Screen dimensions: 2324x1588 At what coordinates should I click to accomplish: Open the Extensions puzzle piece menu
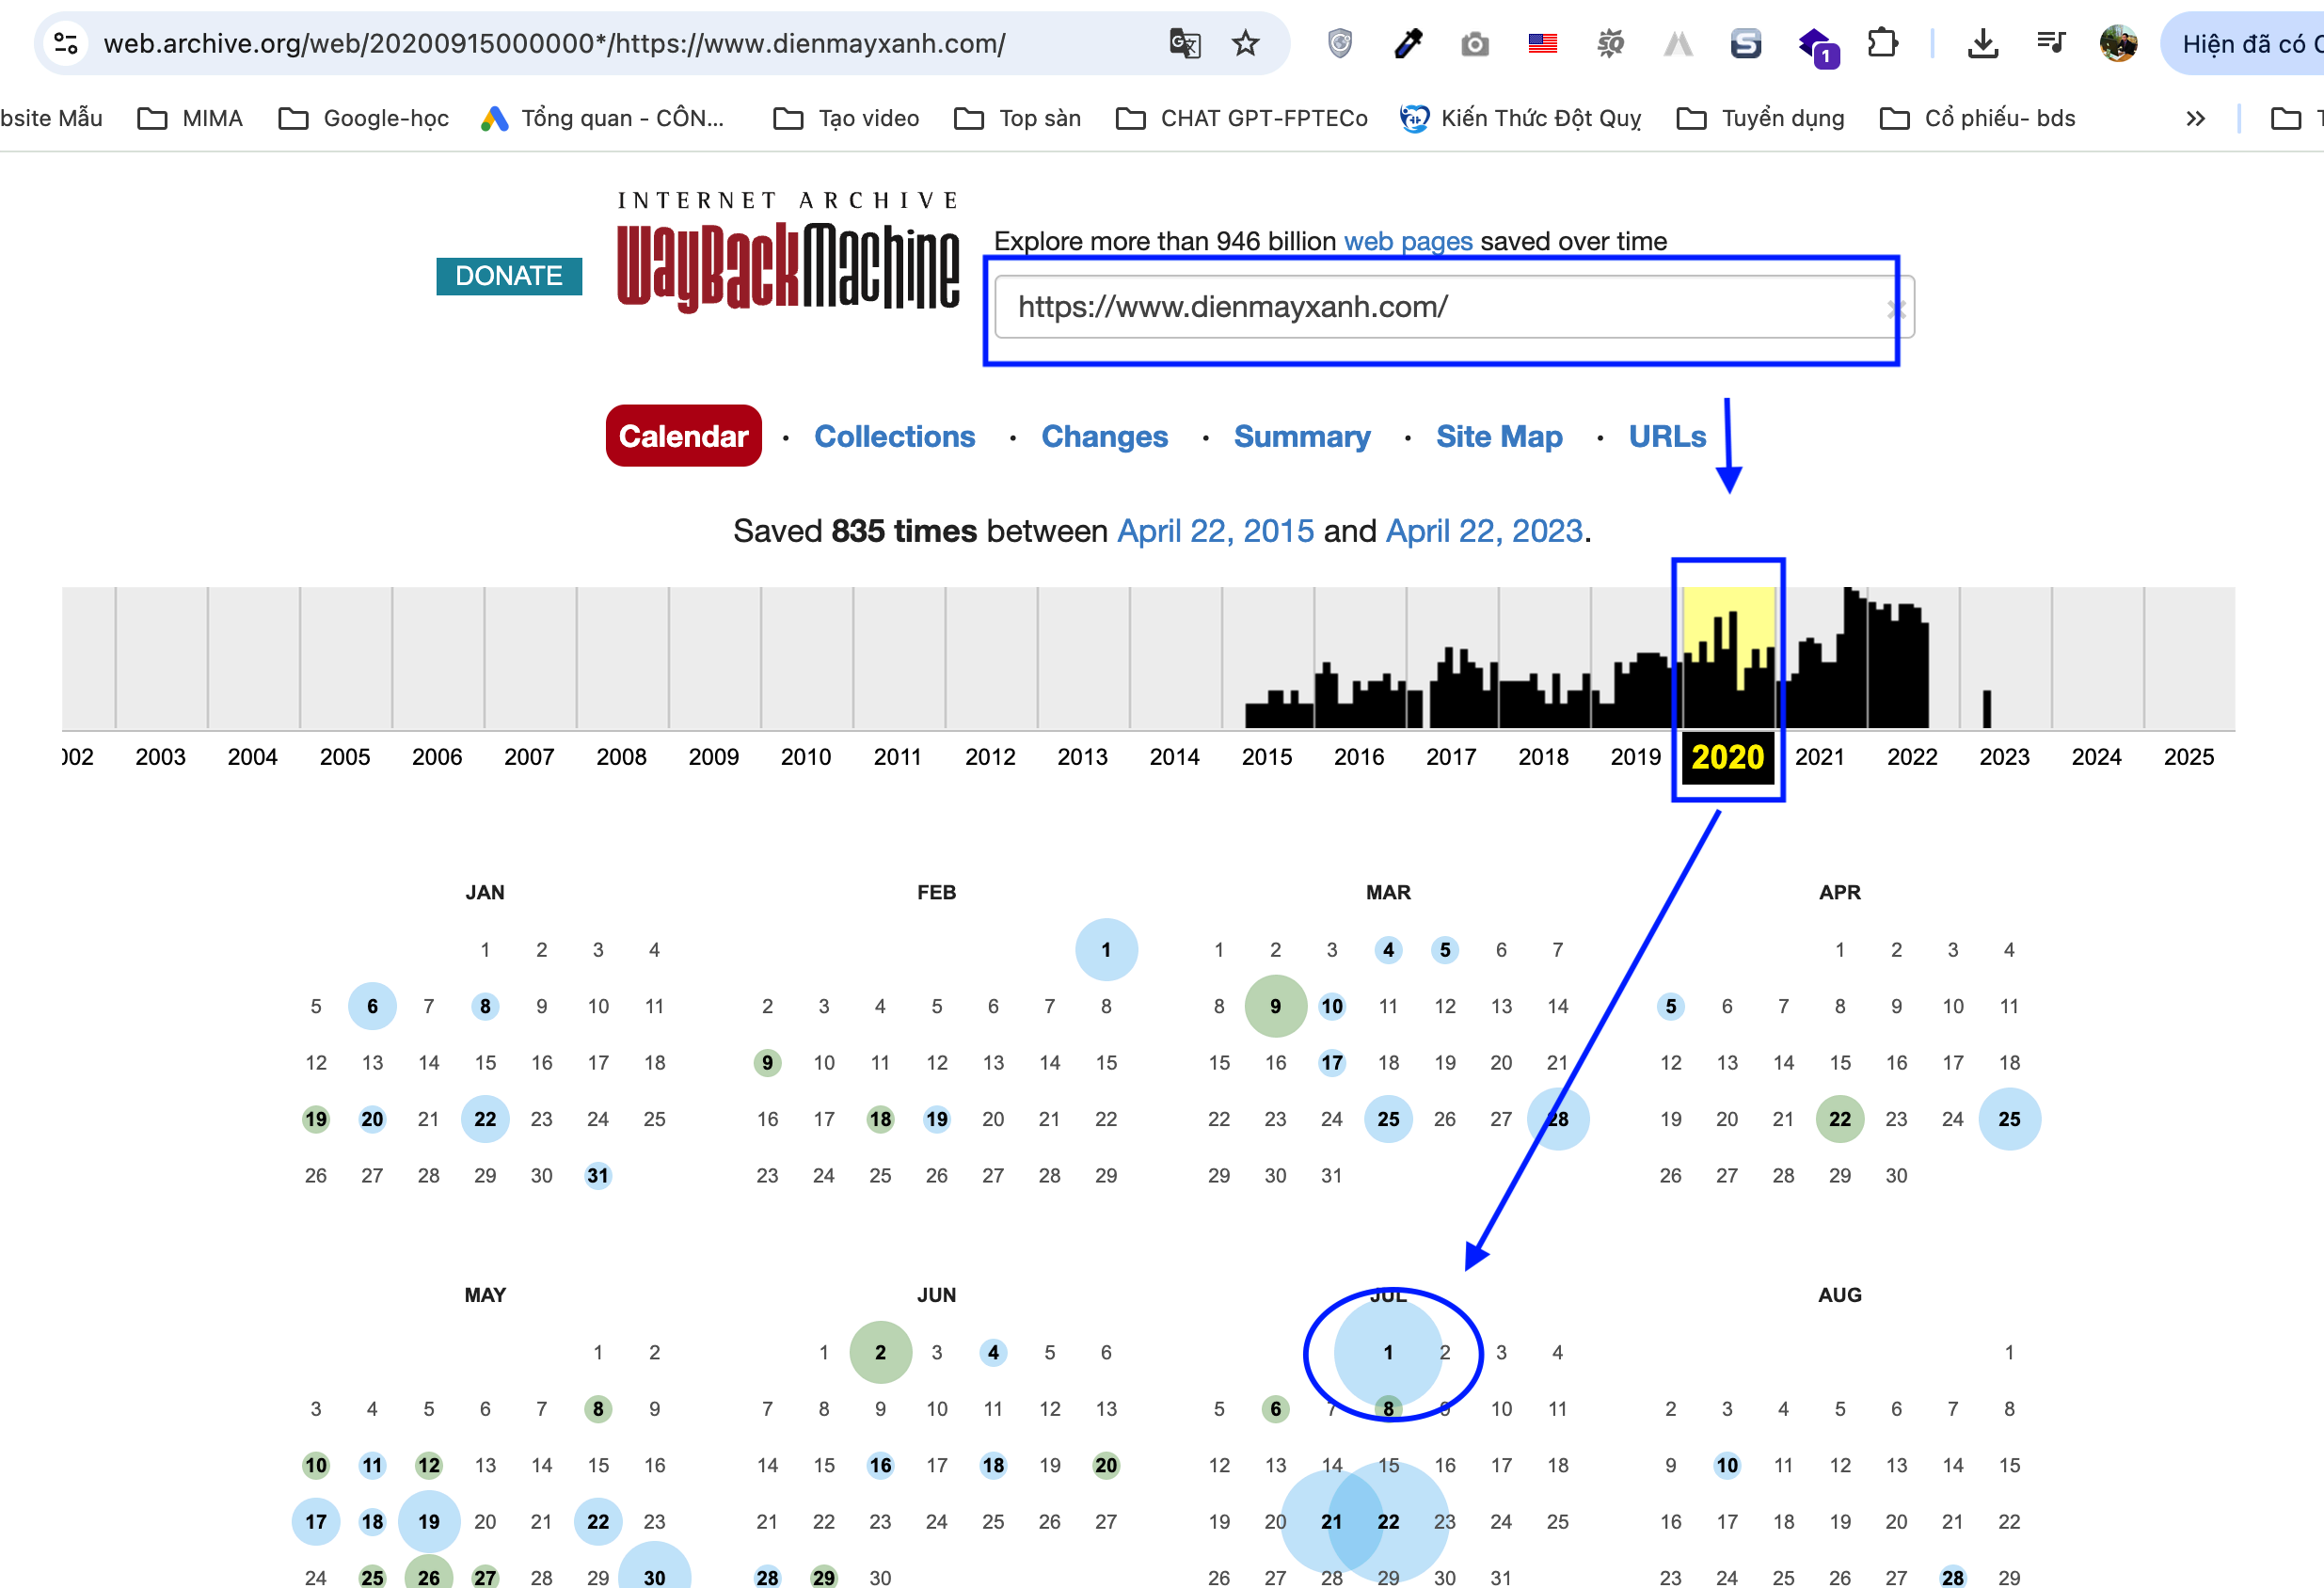click(x=1881, y=43)
